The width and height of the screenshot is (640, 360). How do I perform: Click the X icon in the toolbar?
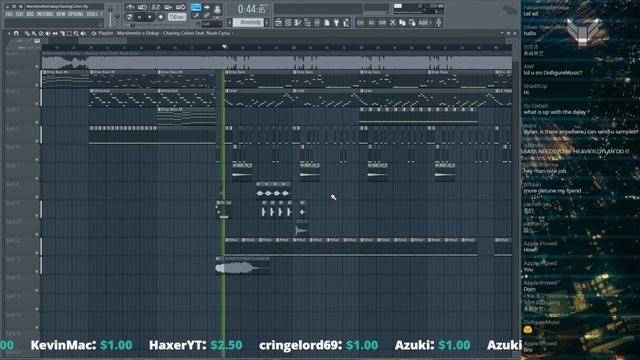[392, 22]
